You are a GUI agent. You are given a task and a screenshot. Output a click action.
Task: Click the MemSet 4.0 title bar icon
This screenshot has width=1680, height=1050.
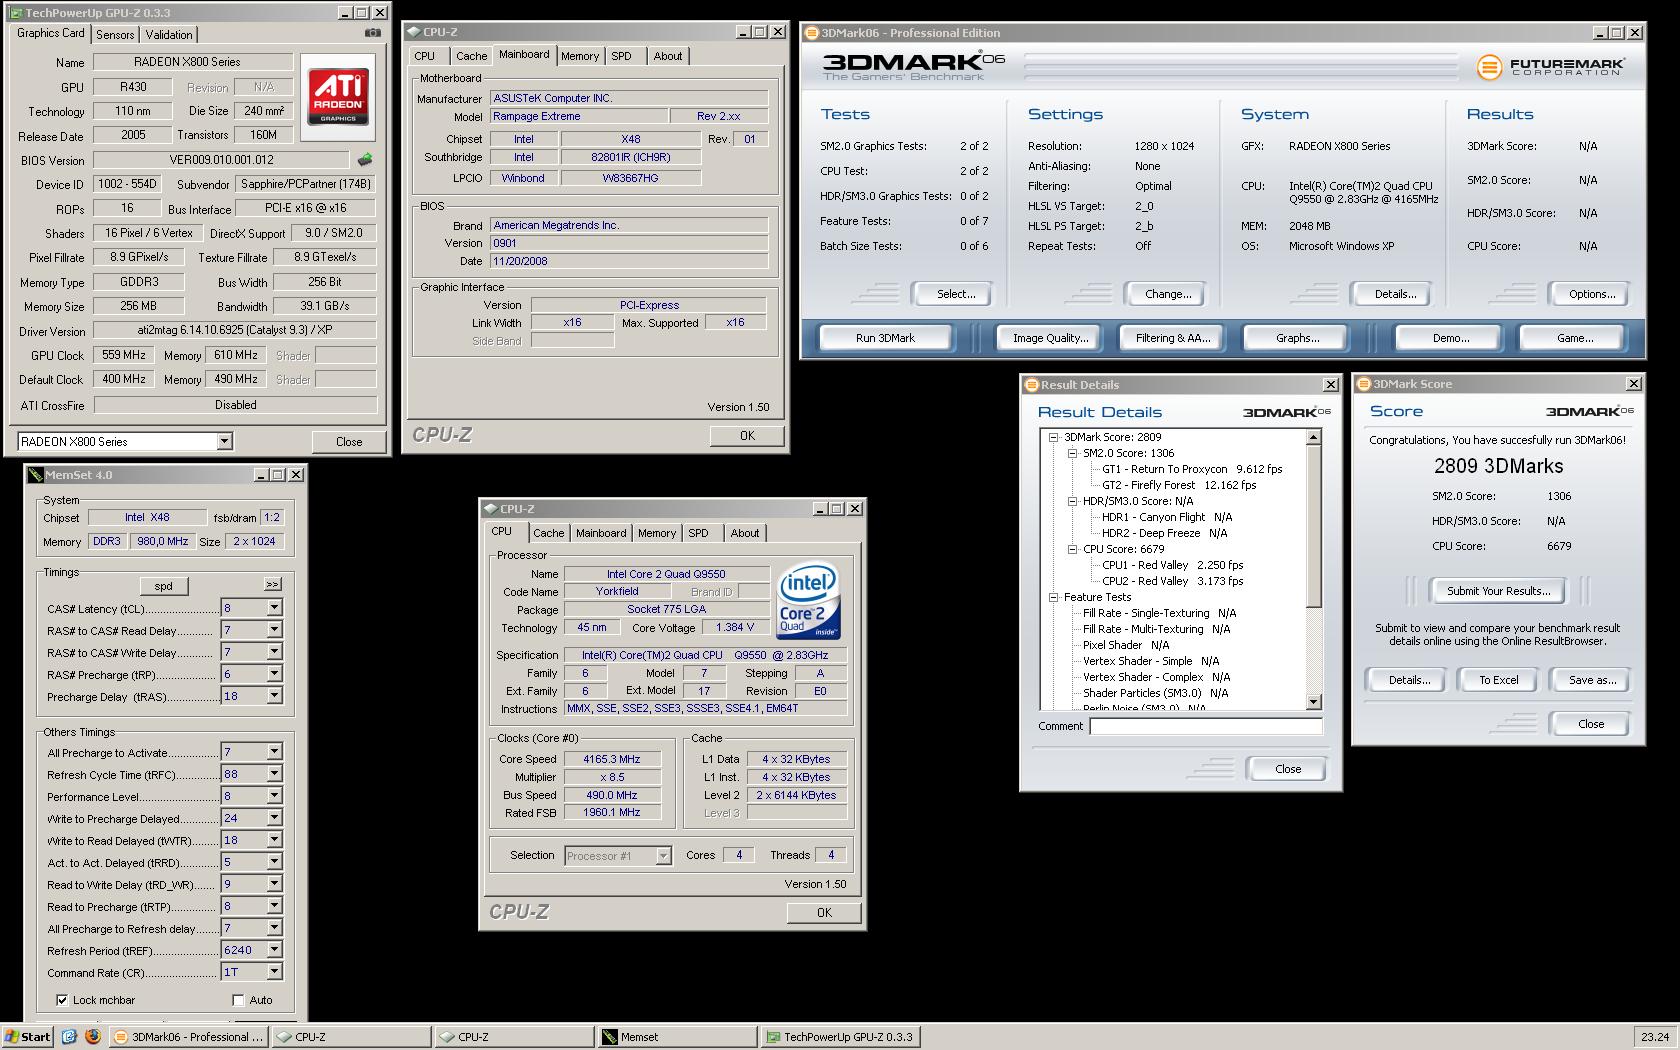pyautogui.click(x=35, y=475)
